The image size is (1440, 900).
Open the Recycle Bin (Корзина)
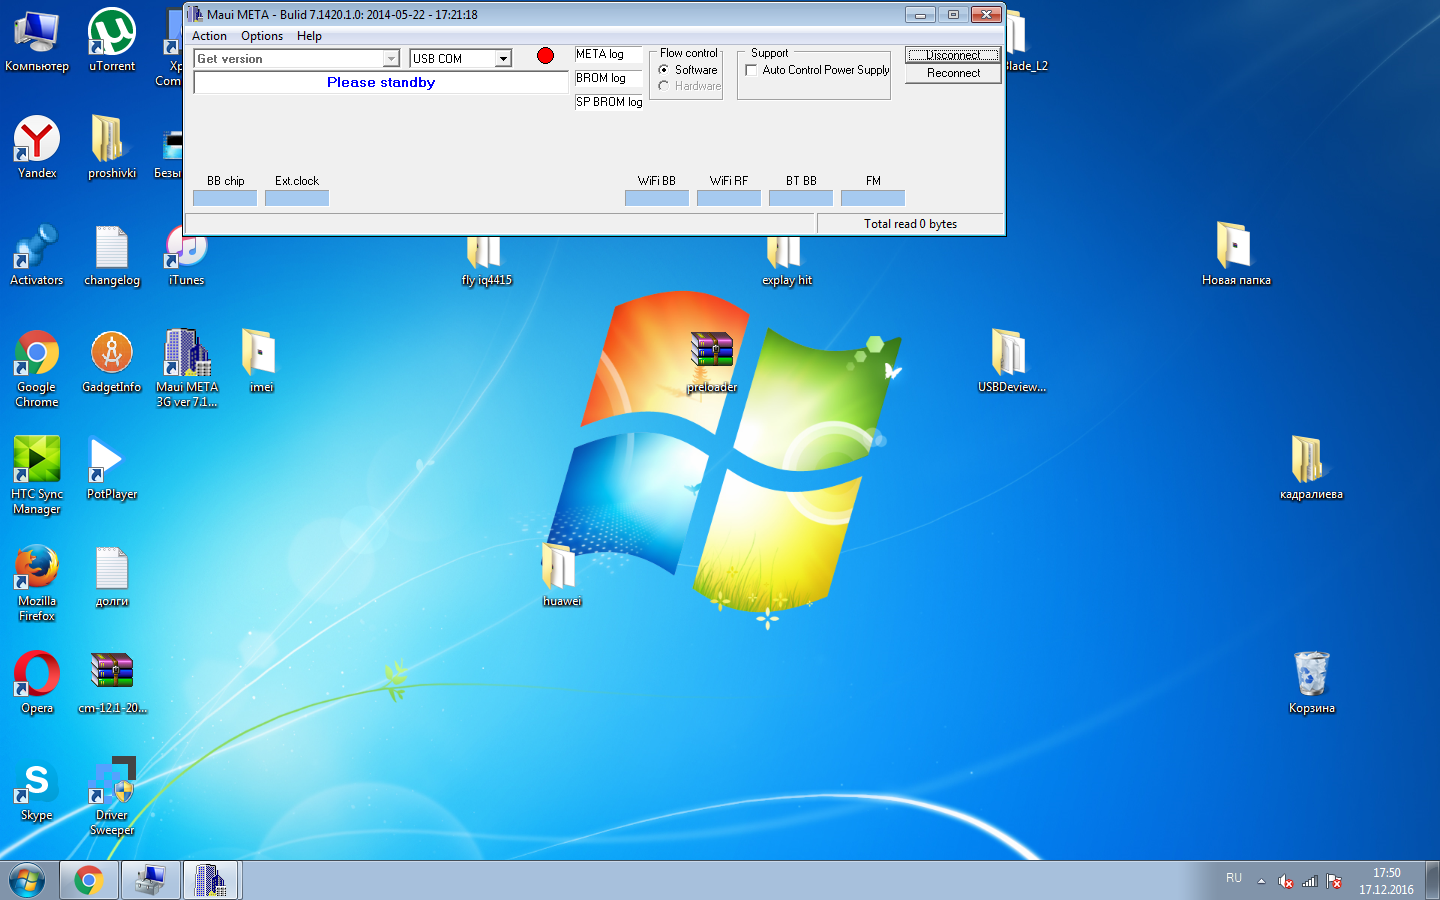pyautogui.click(x=1311, y=675)
